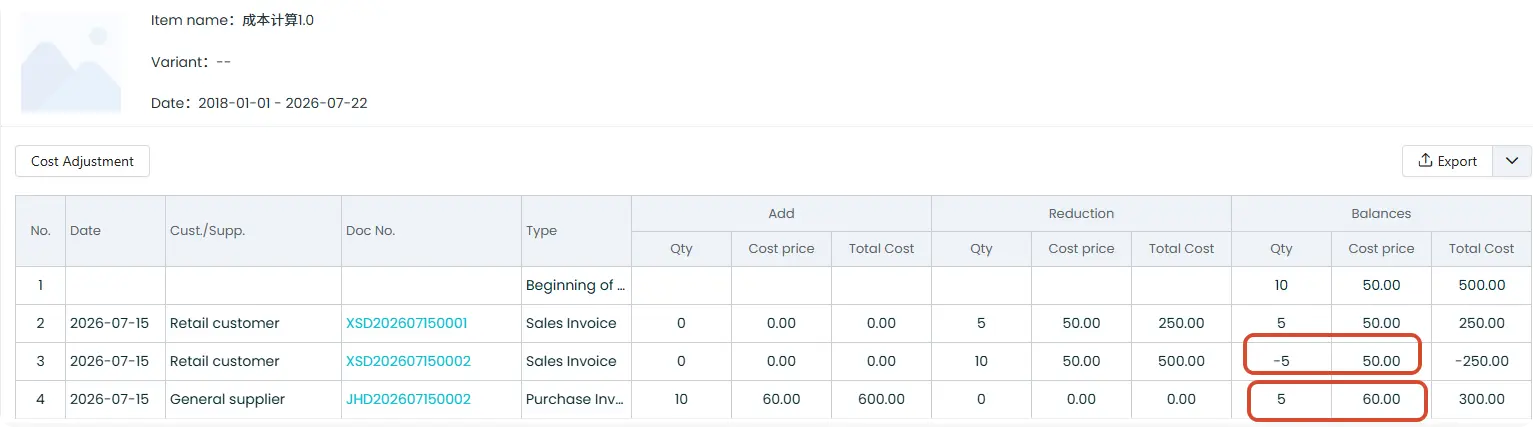Click the Reduction group header
This screenshot has height=427, width=1533.
1081,213
